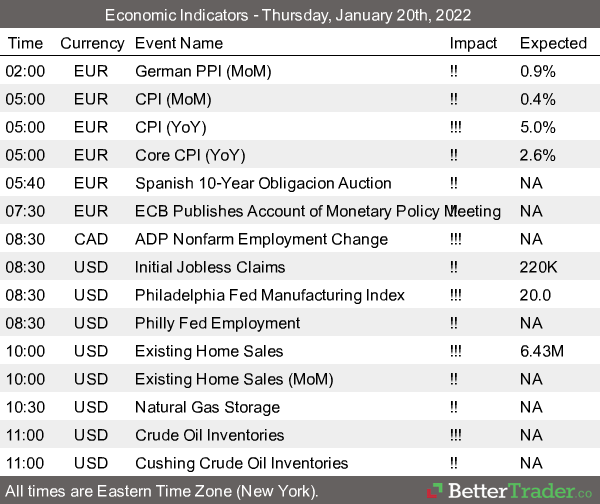Click the Currency column header
The image size is (600, 504).
click(92, 43)
